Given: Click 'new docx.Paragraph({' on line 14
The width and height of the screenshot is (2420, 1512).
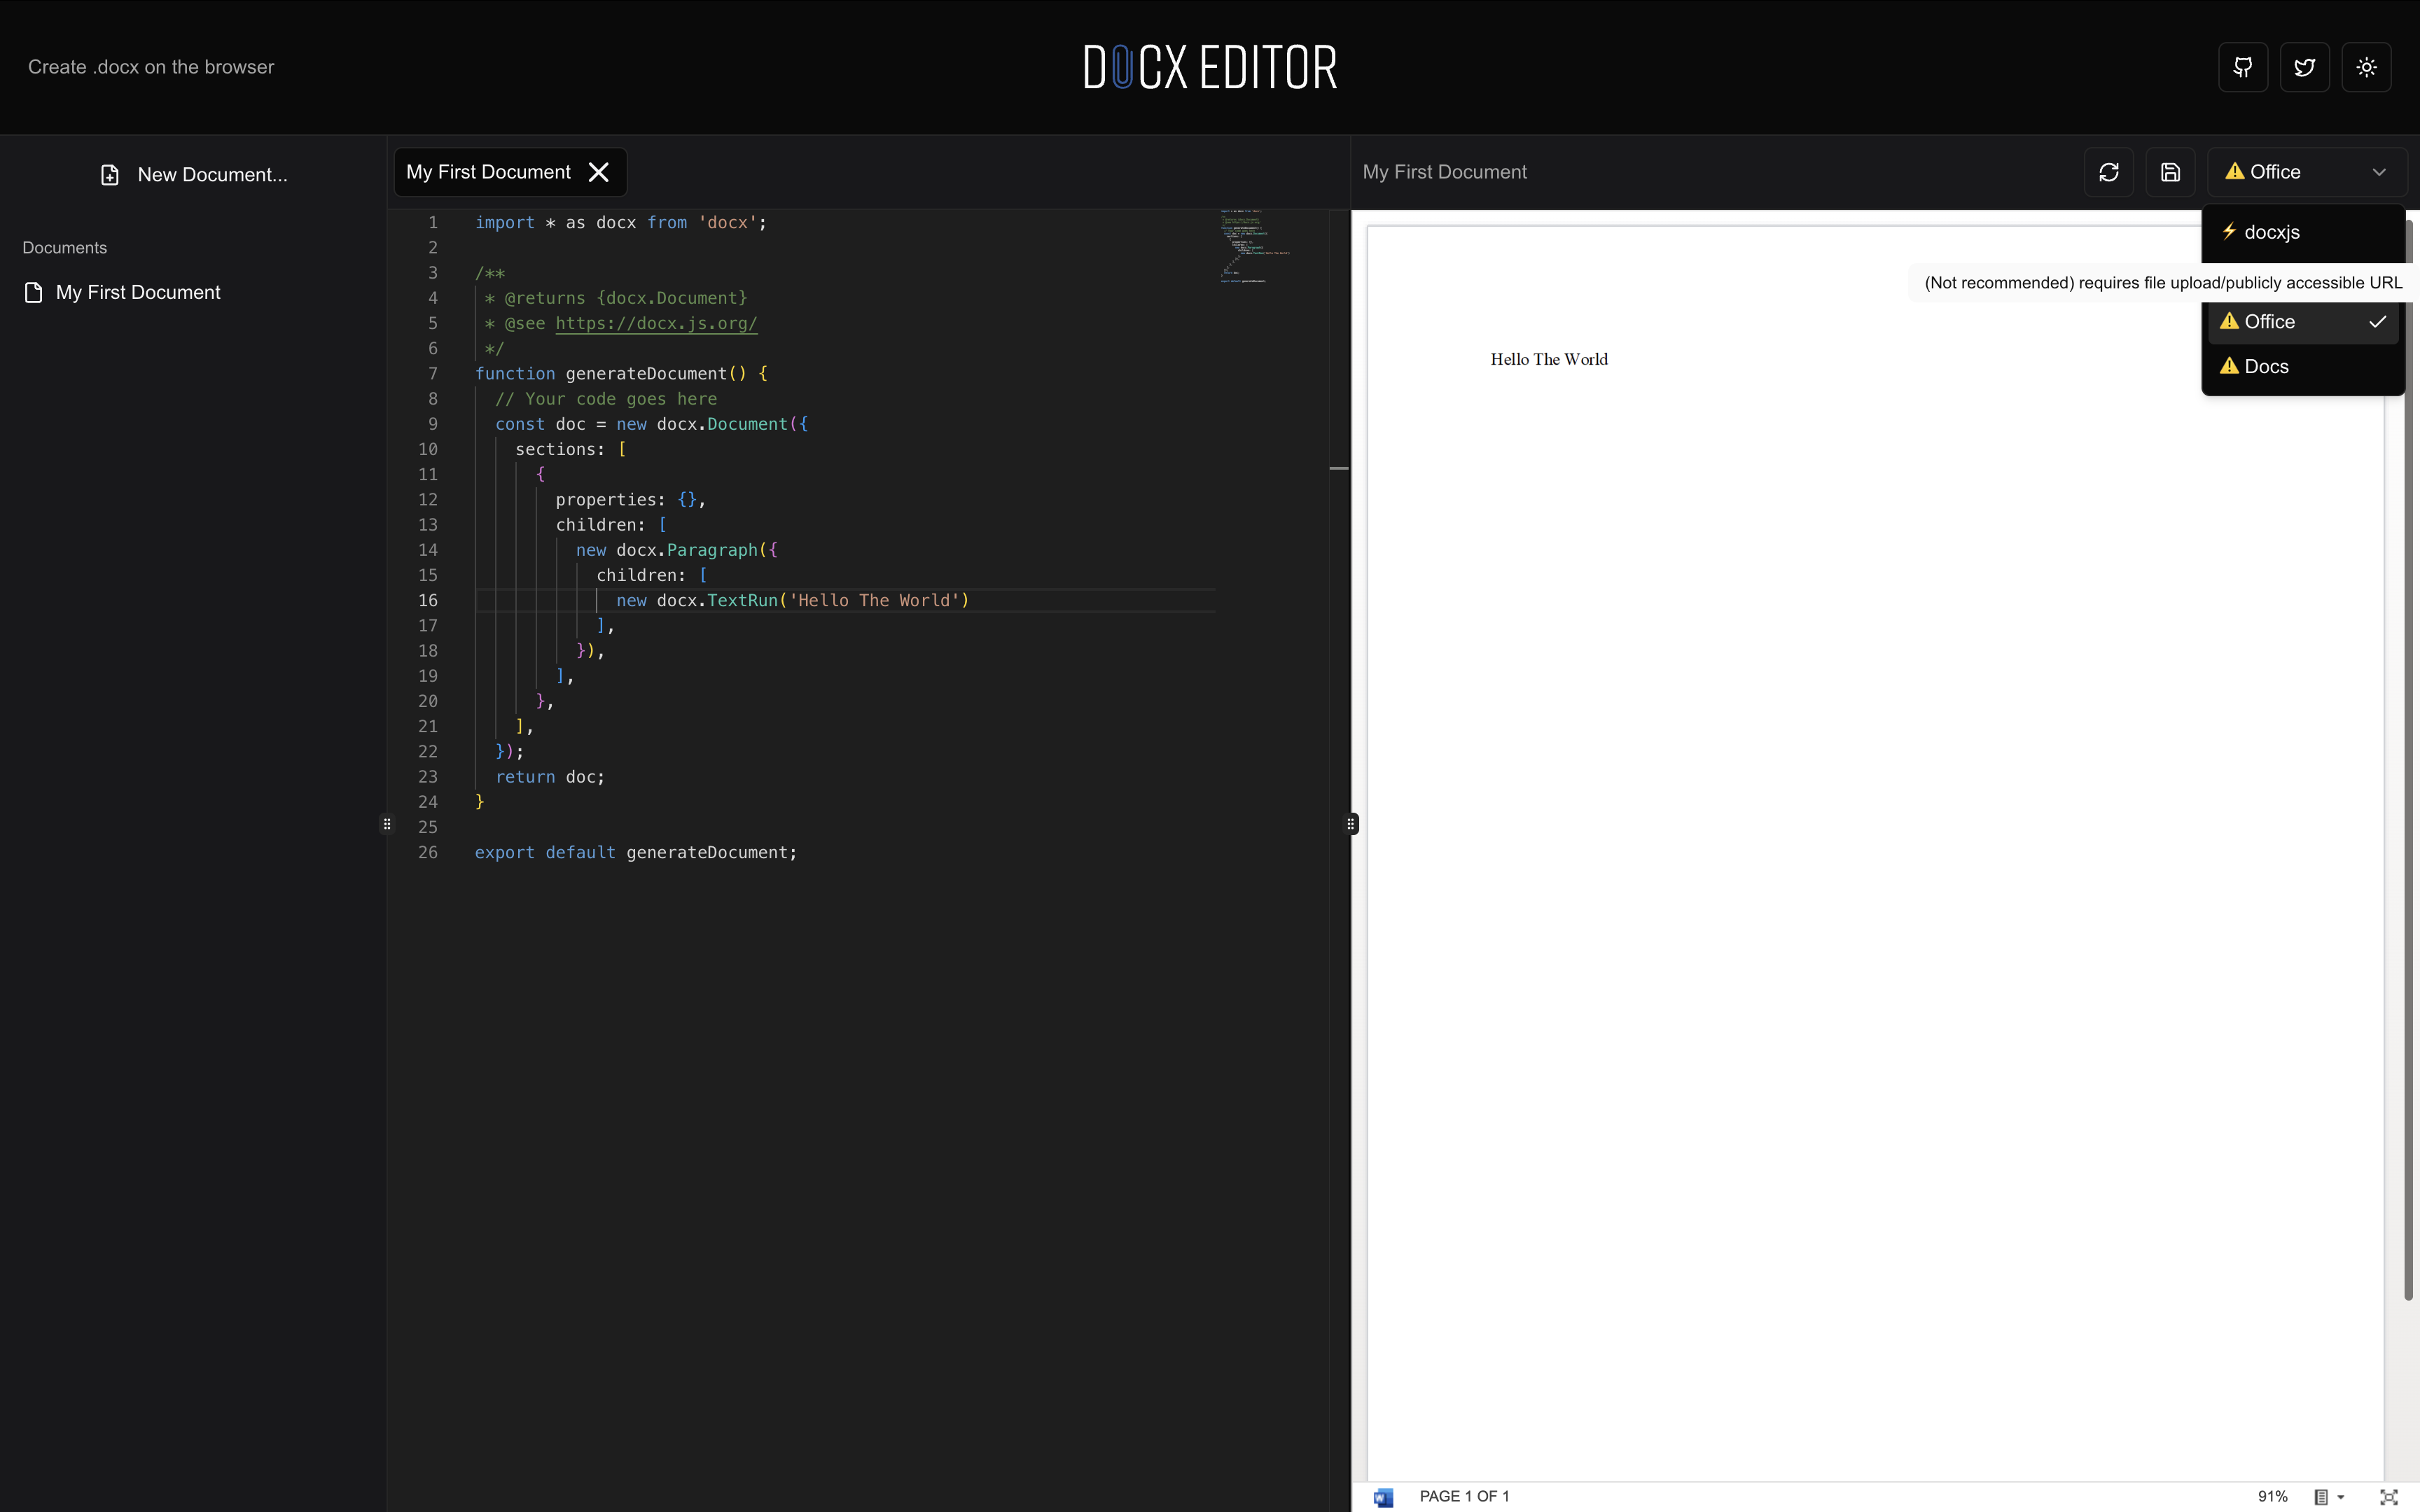Looking at the screenshot, I should tap(677, 549).
